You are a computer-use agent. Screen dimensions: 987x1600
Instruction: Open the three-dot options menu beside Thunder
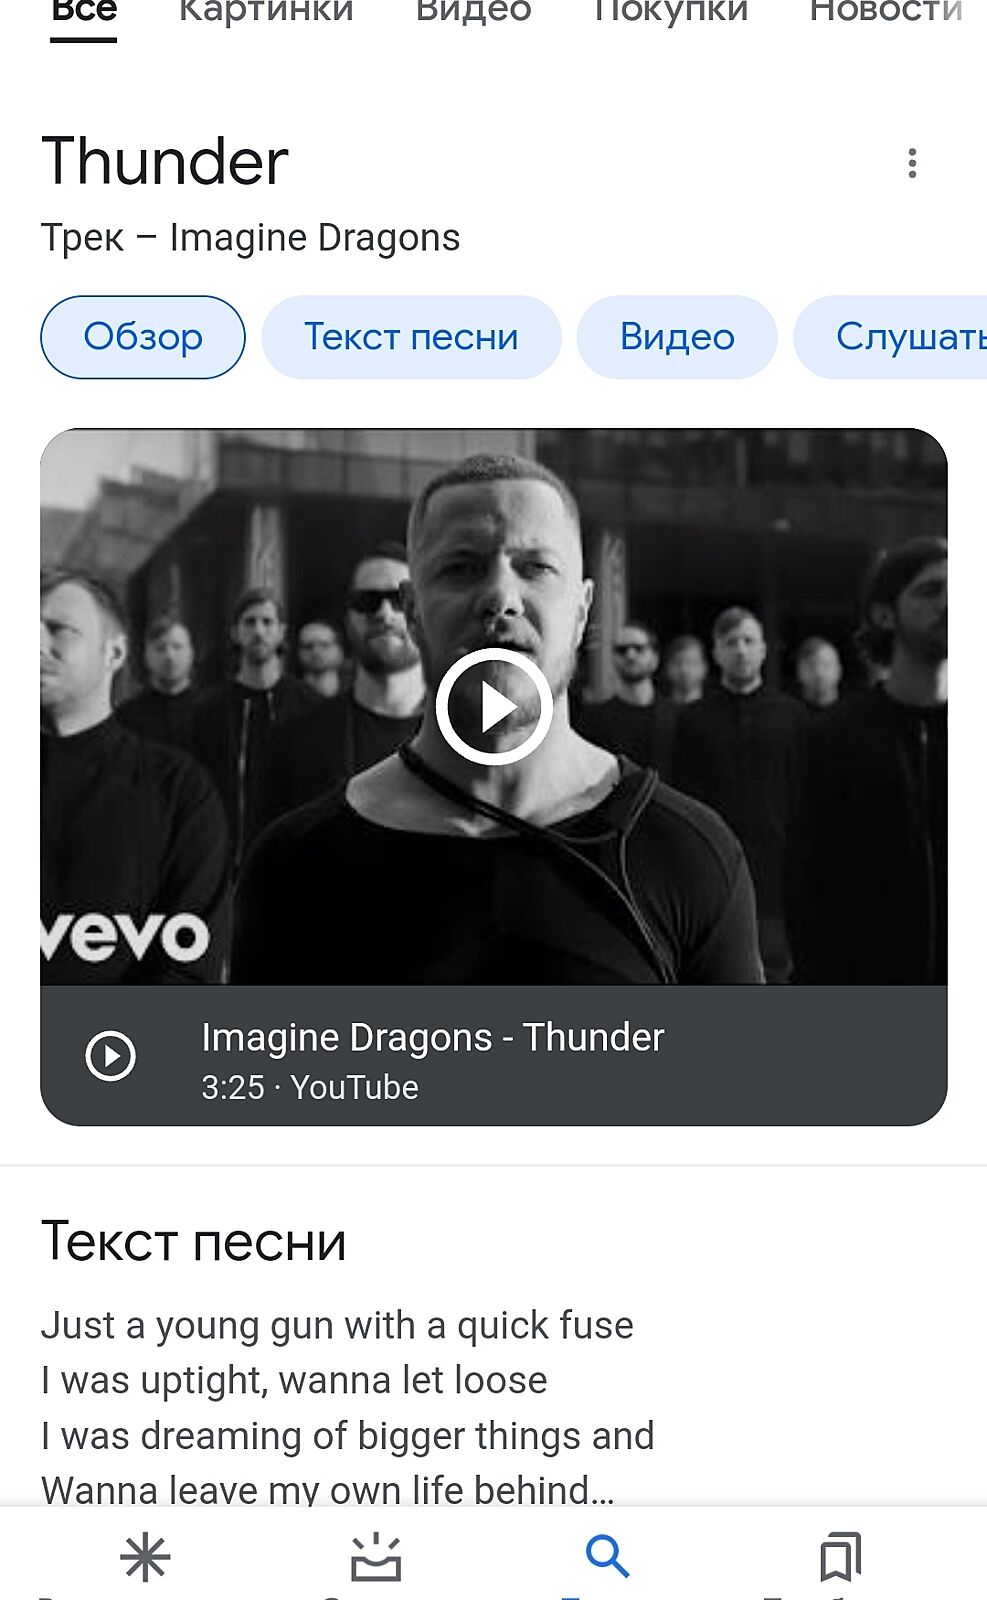tap(911, 163)
